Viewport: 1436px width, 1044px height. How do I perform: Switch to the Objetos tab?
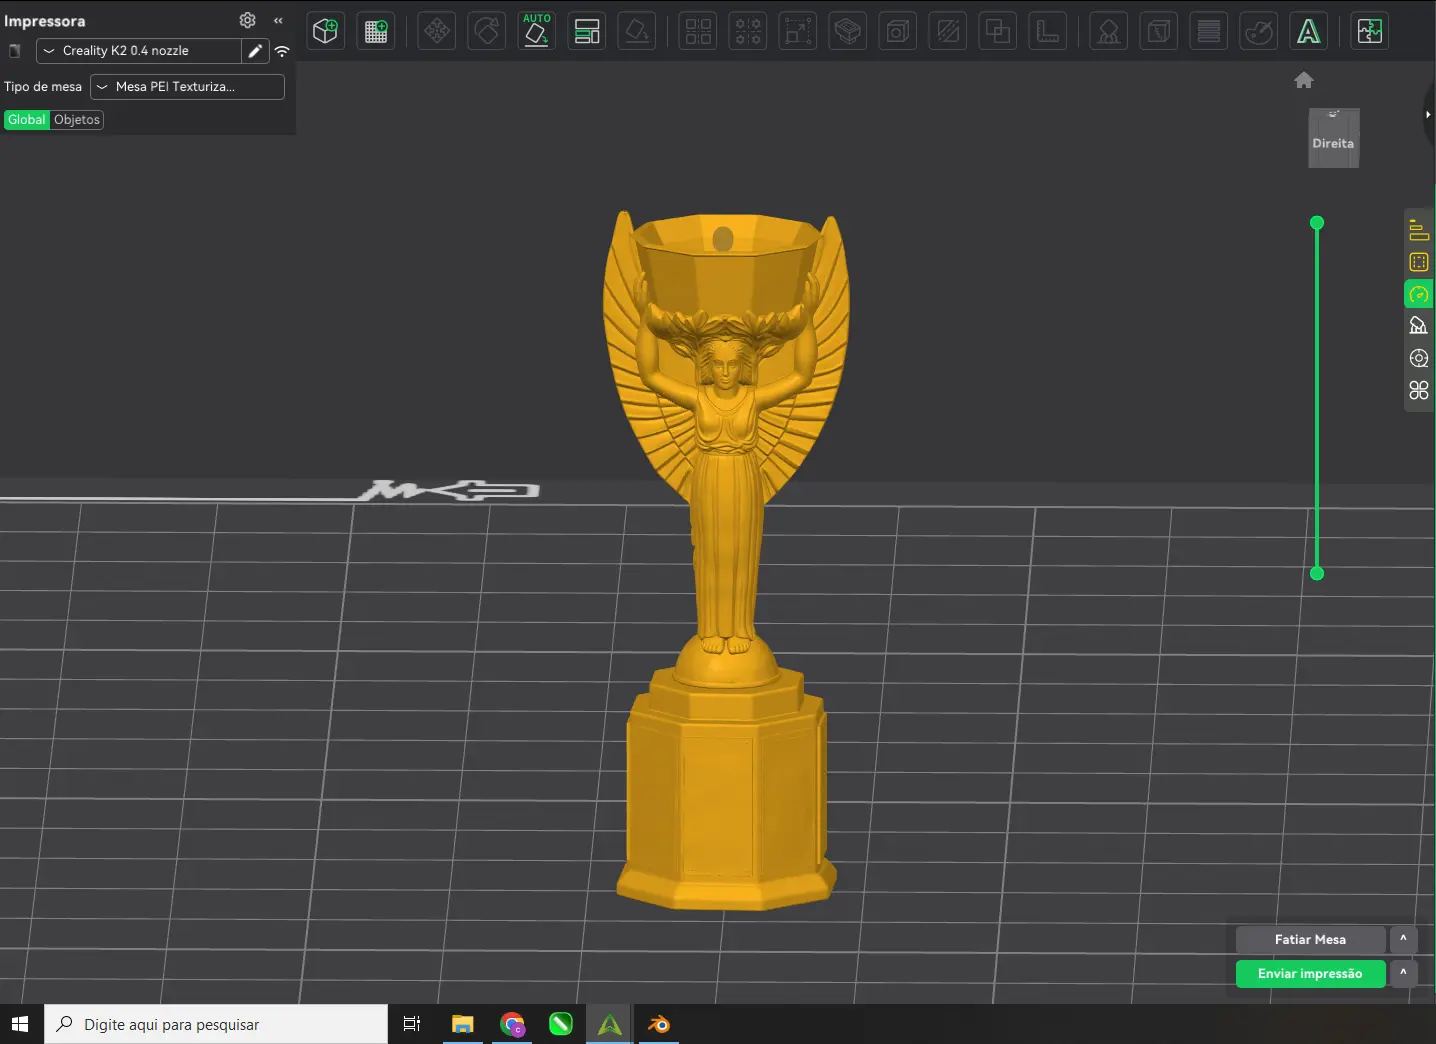[77, 120]
